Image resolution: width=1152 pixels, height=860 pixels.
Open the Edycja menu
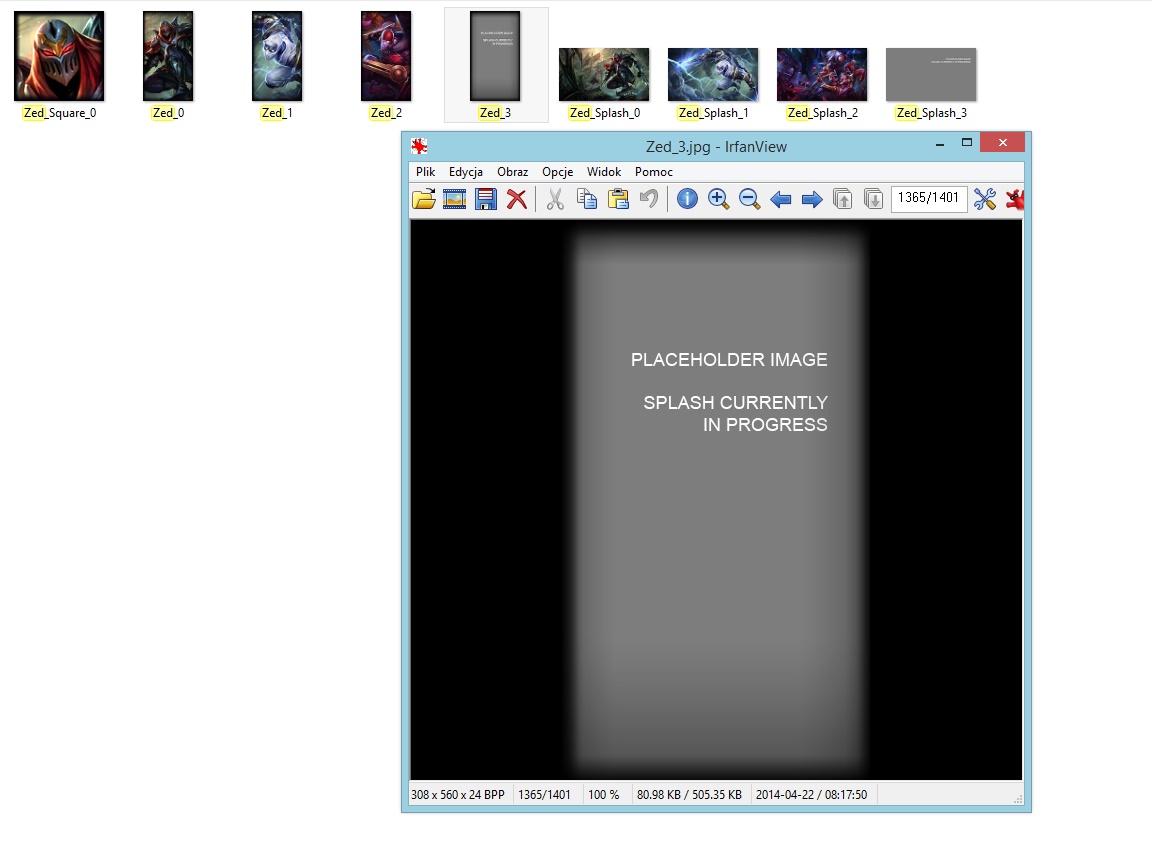click(466, 172)
